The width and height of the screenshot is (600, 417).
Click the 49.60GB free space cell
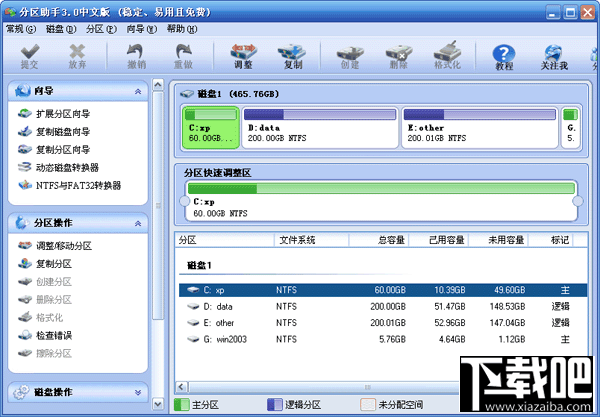(509, 290)
